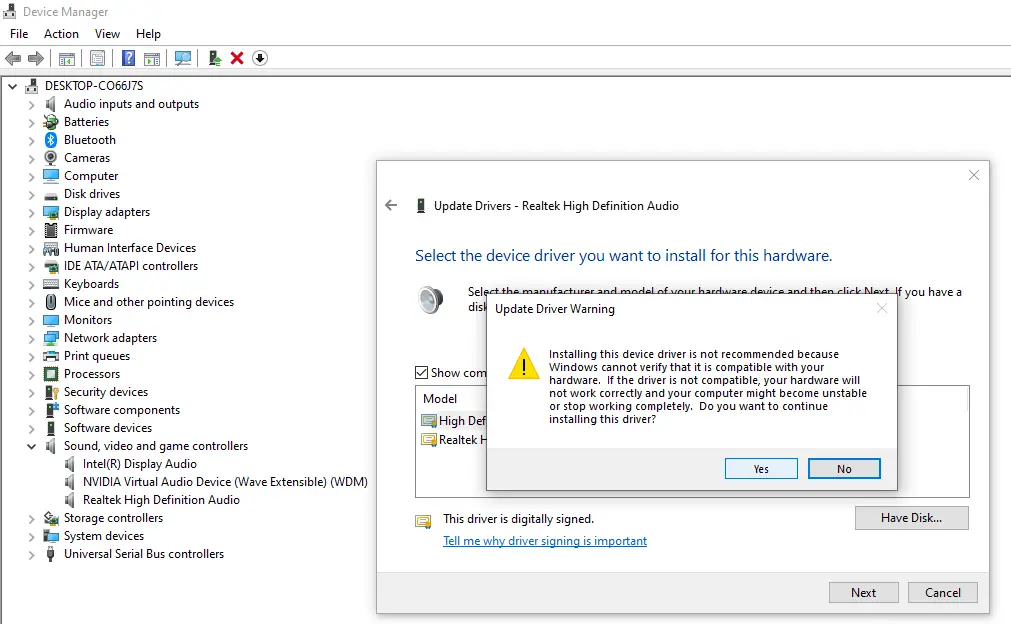Viewport: 1011px width, 624px height.
Task: Click the Firmware category icon
Action: tap(51, 230)
